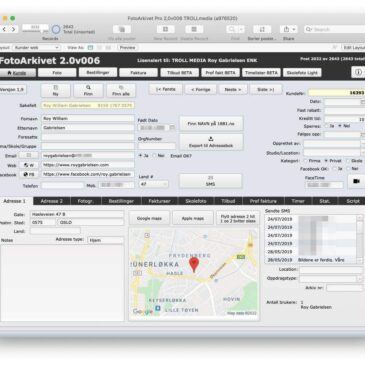Click the Kunde home navigation button

[x=17, y=73]
